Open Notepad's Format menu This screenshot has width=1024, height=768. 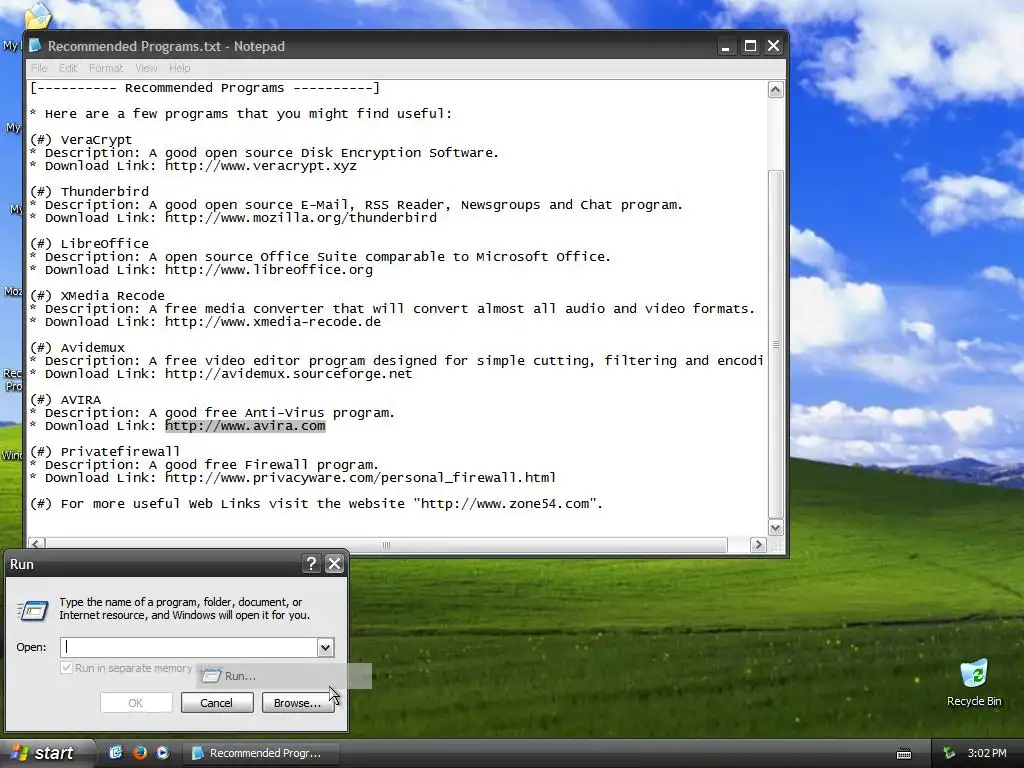pyautogui.click(x=106, y=68)
